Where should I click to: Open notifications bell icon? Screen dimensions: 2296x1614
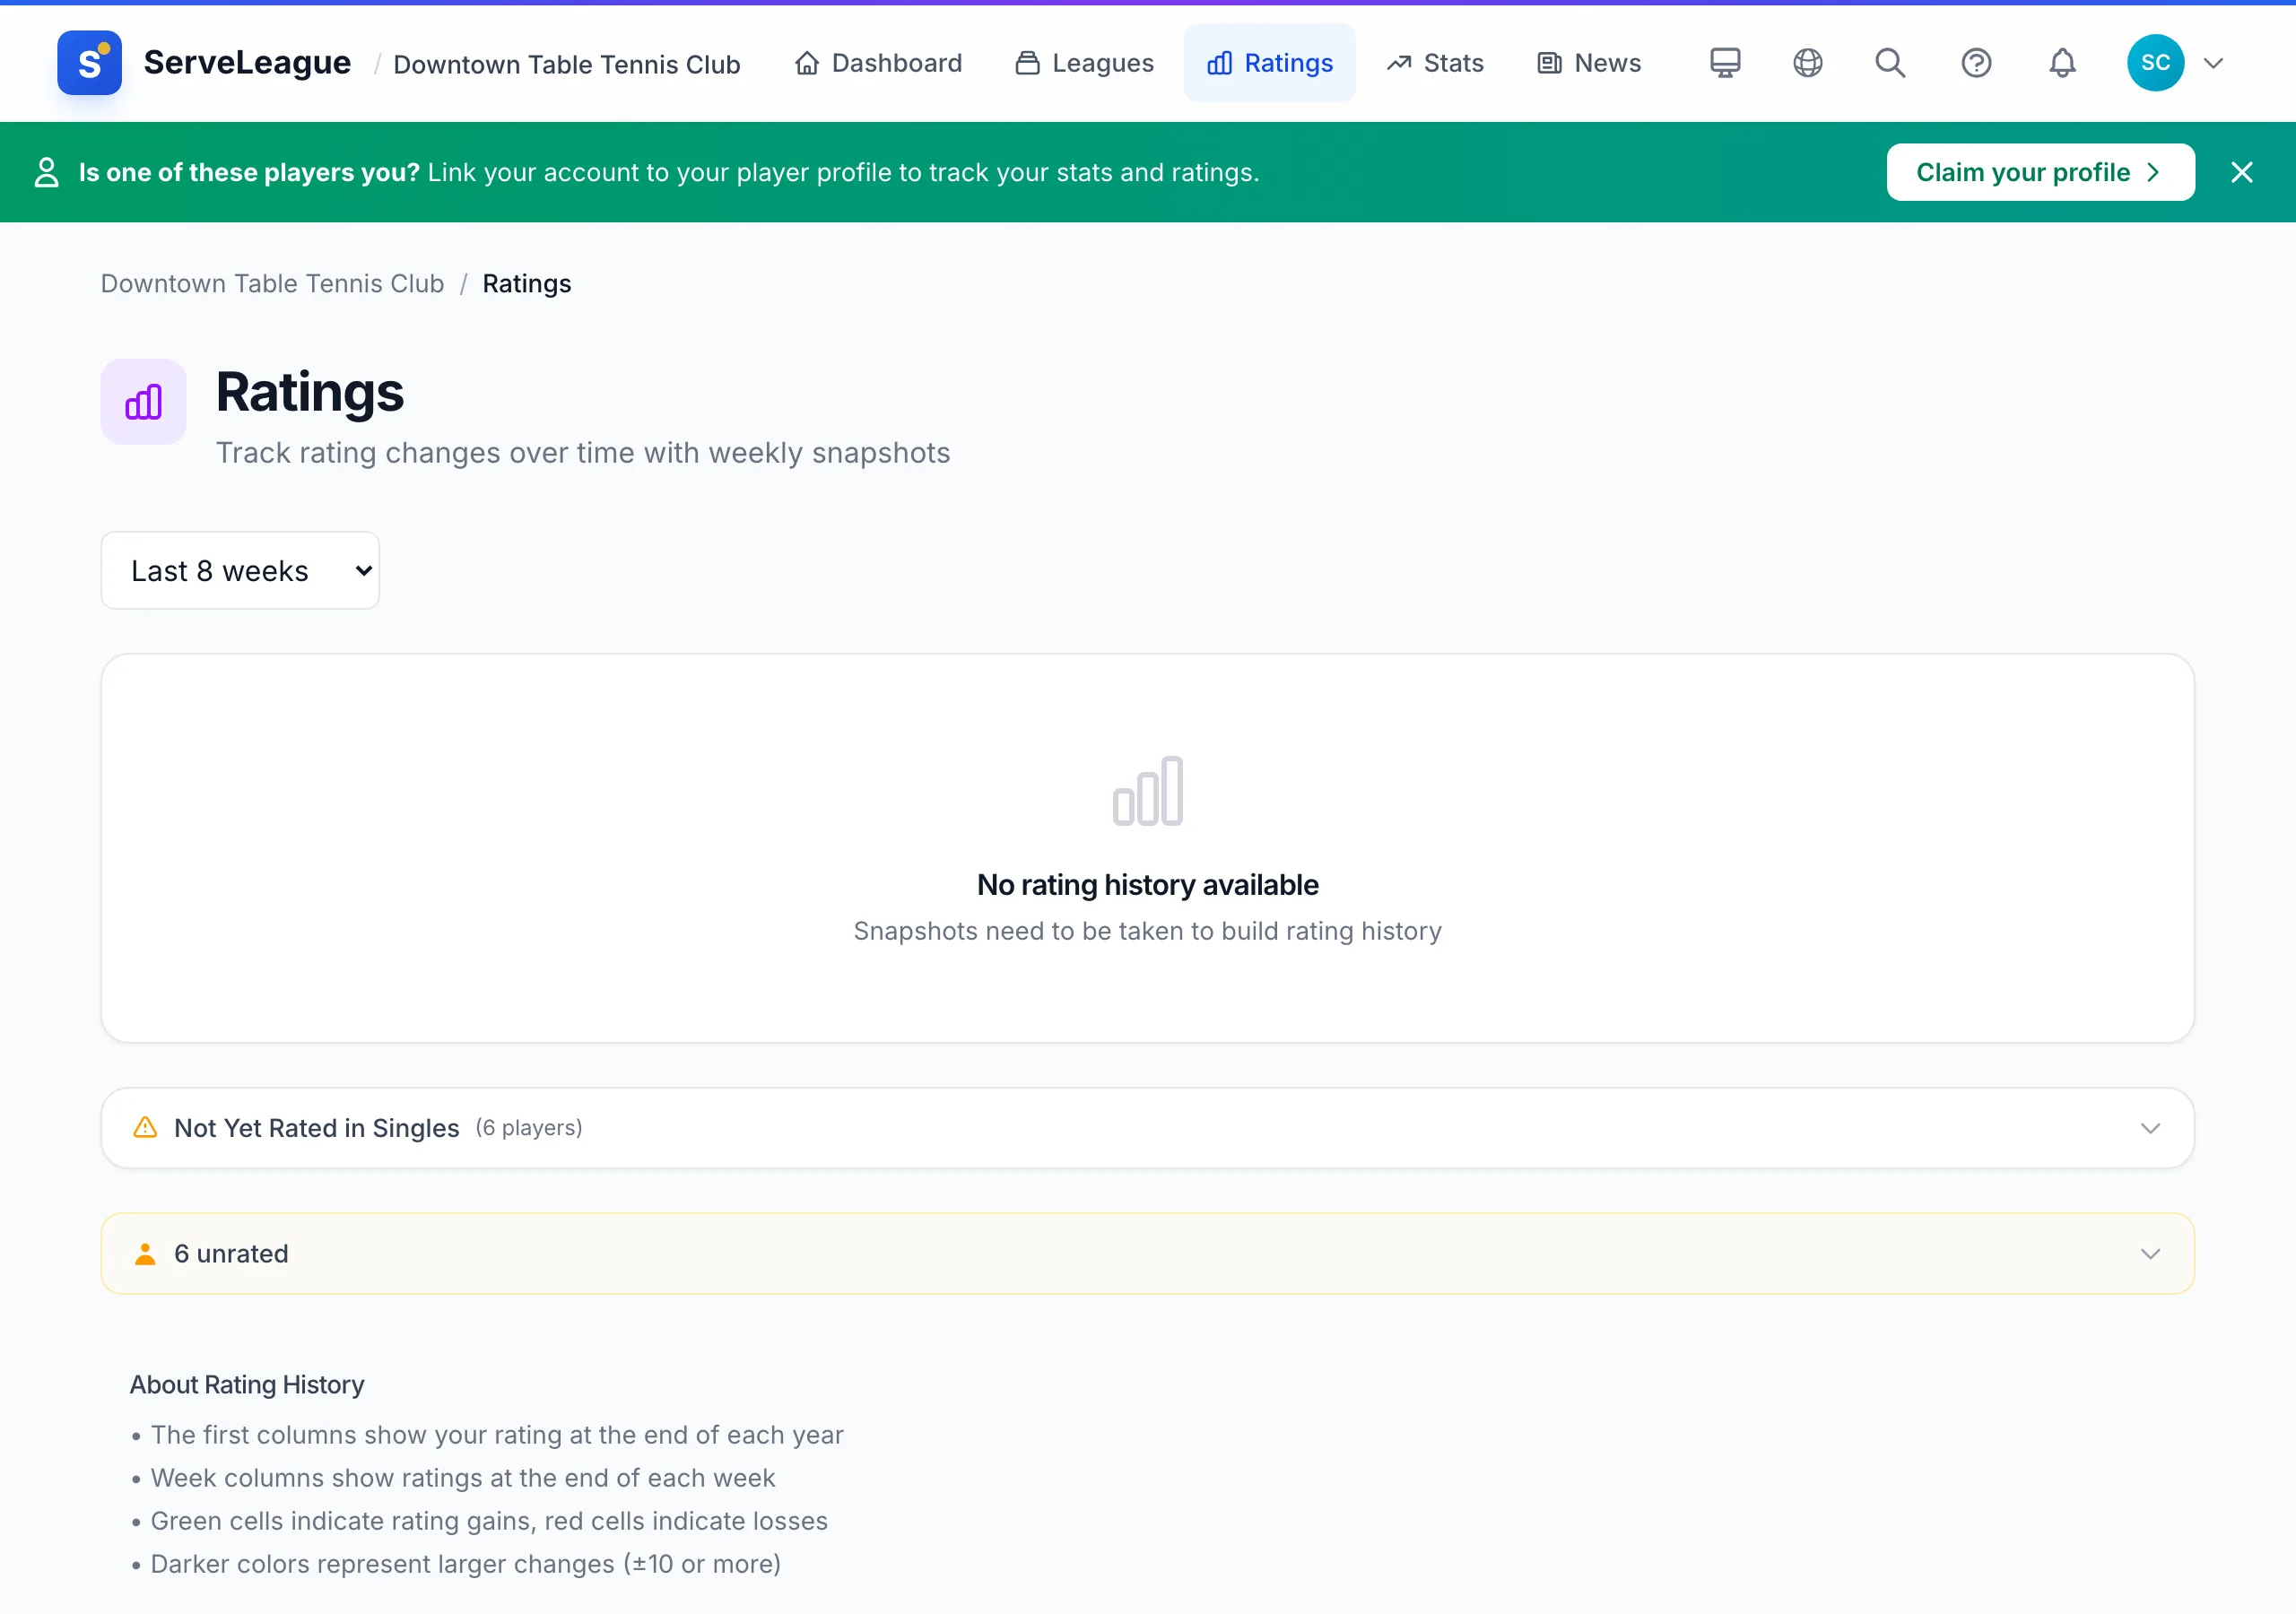(x=2061, y=63)
